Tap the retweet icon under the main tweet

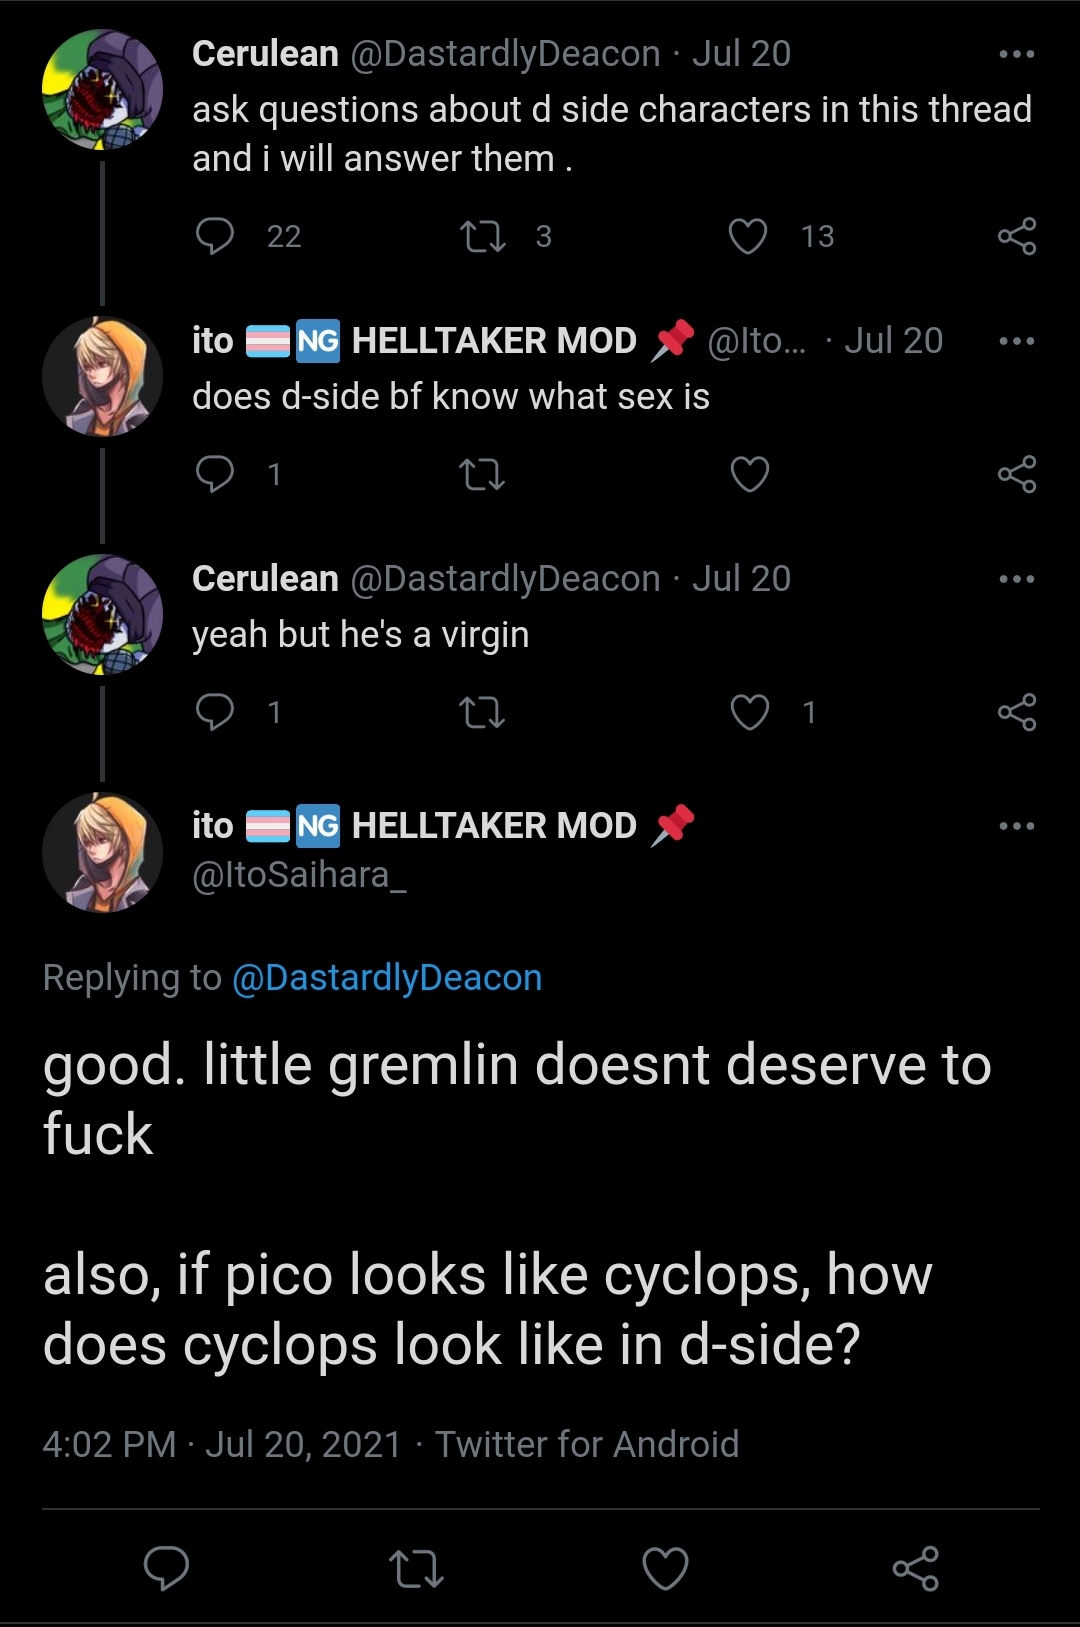coord(416,1567)
